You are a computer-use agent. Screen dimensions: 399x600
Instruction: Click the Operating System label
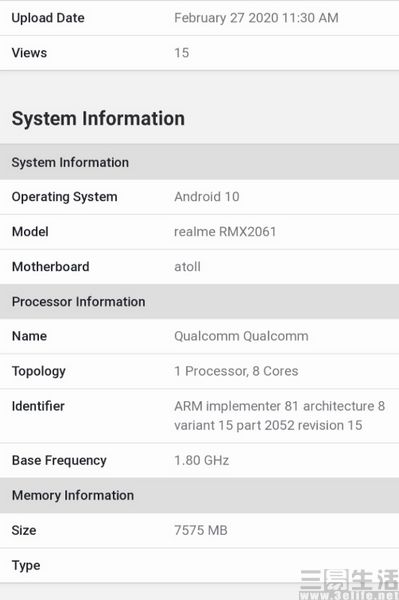(64, 197)
